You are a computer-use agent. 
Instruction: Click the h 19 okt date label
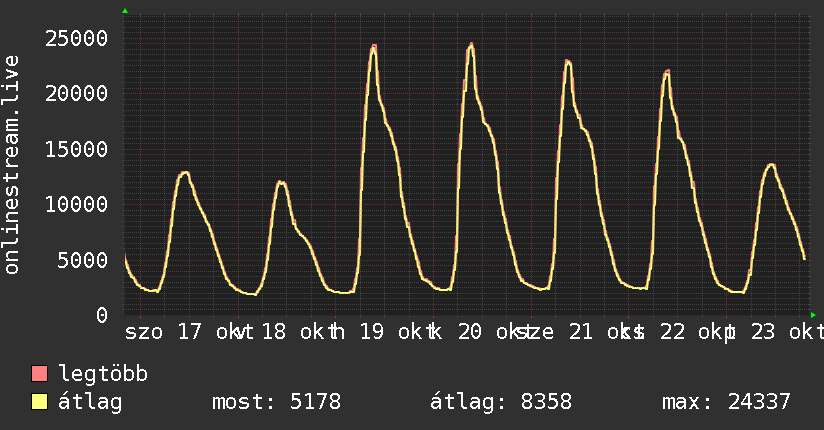point(377,332)
